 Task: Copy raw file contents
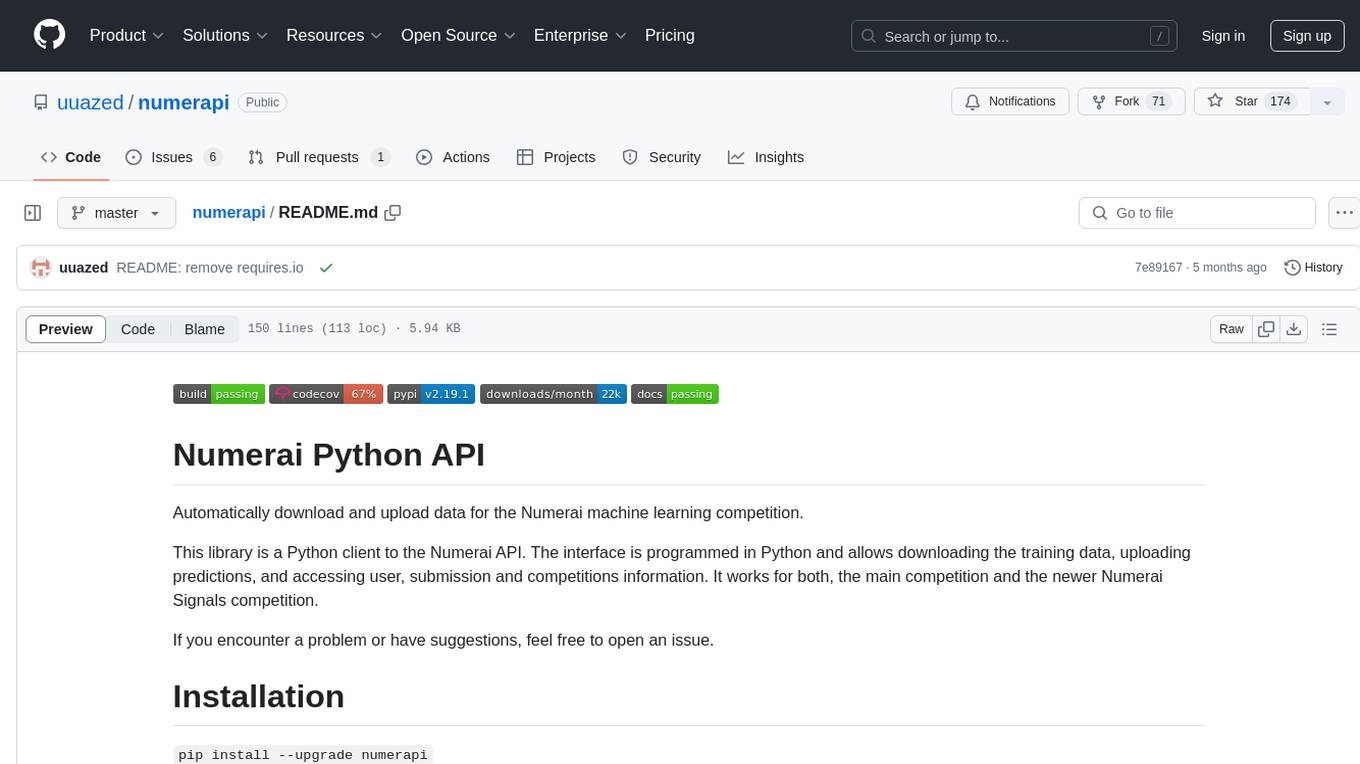point(1267,329)
